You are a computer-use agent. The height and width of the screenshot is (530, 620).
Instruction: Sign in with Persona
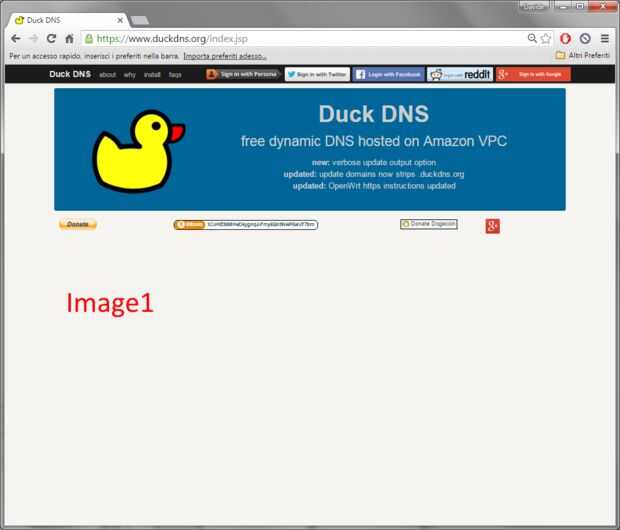[243, 74]
